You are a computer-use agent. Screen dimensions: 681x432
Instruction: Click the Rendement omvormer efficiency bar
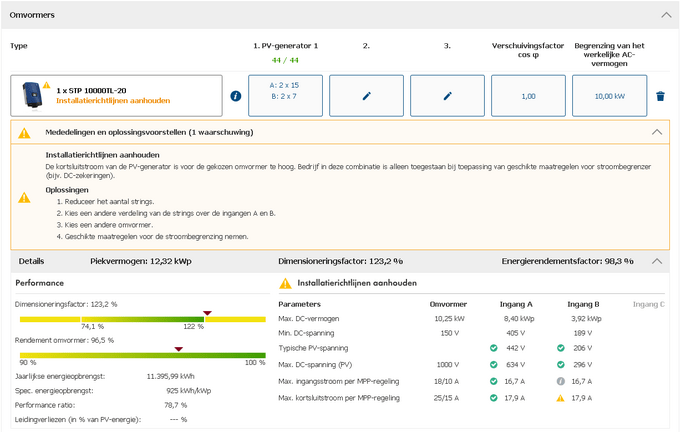141,354
